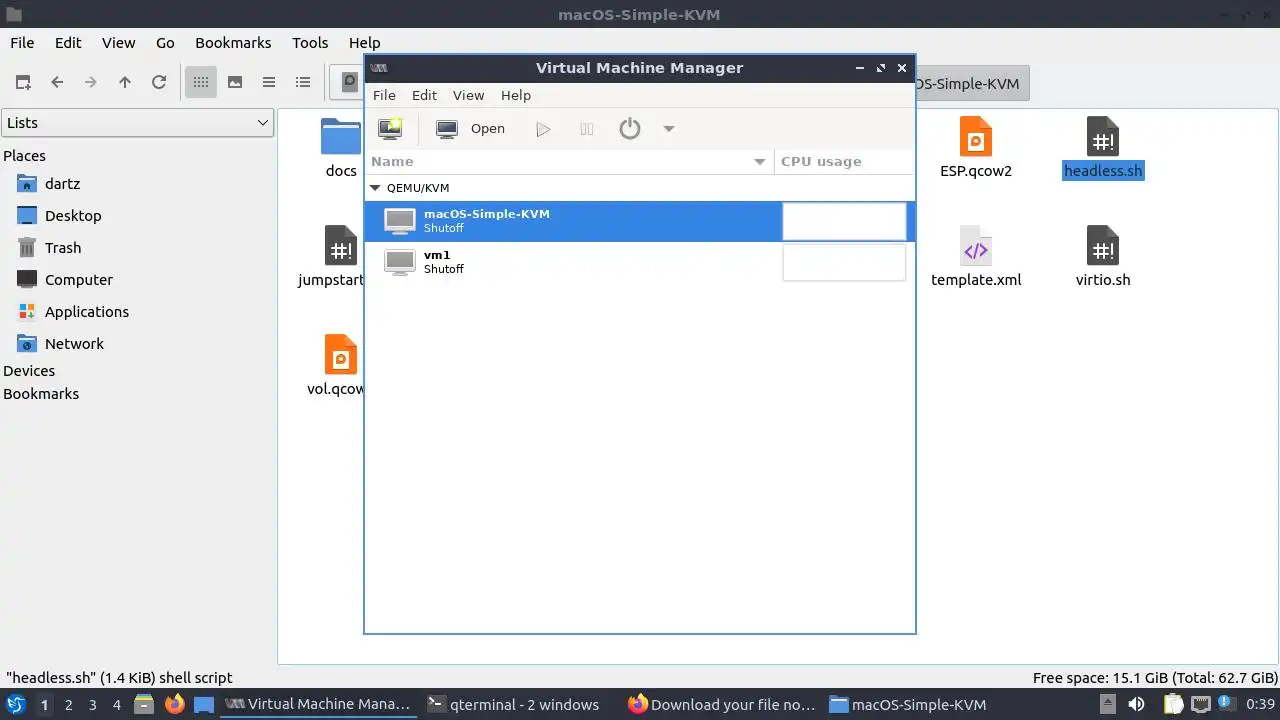Go back in file manager
This screenshot has height=720, width=1280.
57,82
